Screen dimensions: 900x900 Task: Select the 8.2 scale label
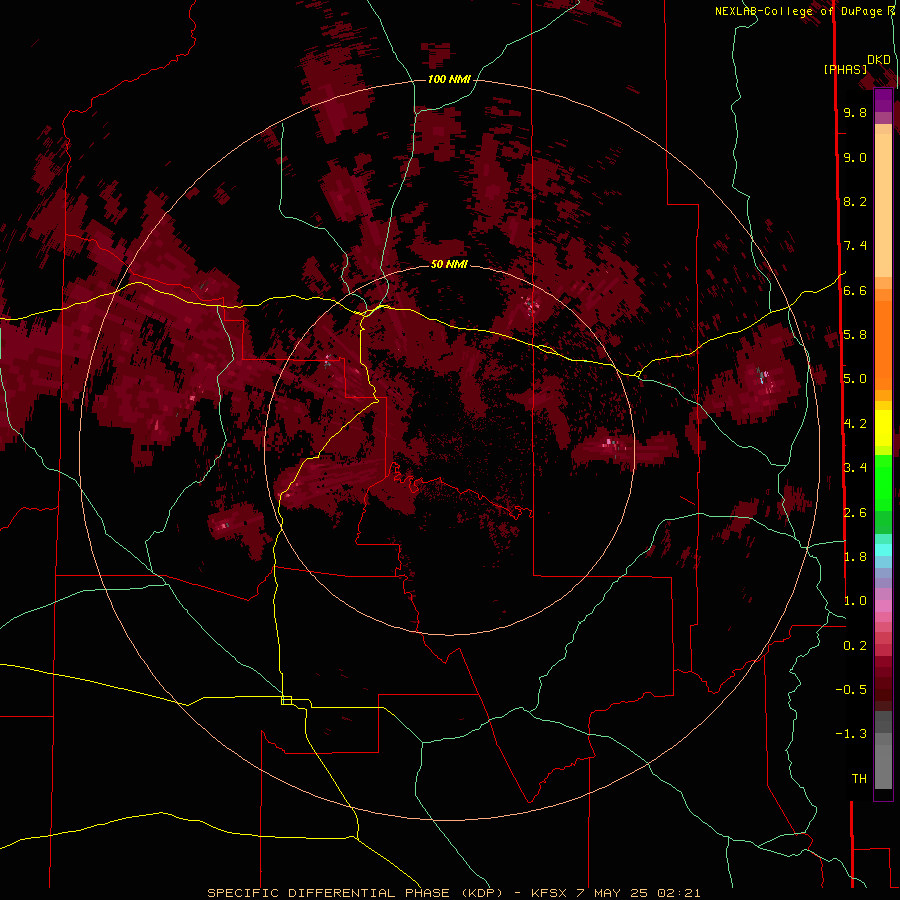pos(855,201)
